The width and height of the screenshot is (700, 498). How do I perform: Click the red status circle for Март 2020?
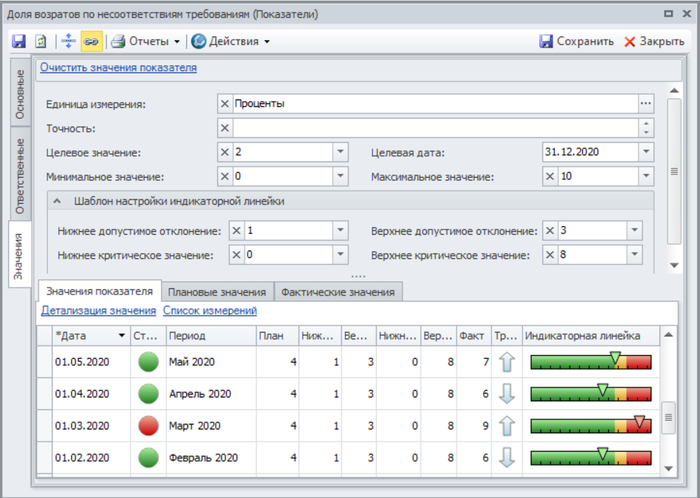[148, 425]
